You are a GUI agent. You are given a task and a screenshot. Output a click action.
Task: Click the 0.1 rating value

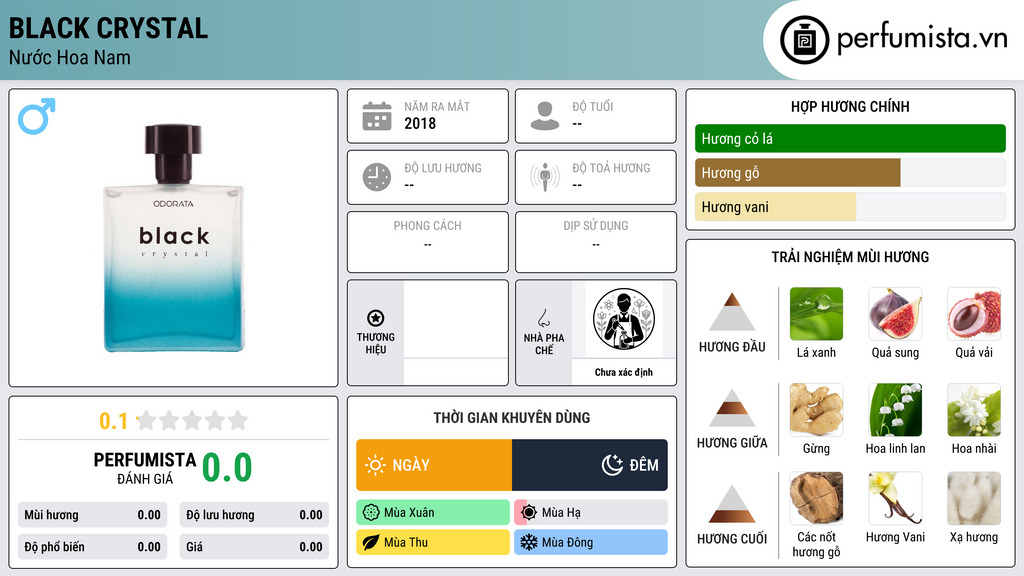point(113,421)
